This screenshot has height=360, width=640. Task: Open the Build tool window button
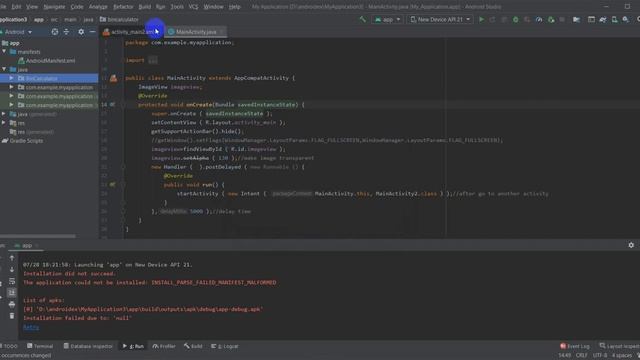[x=193, y=346]
